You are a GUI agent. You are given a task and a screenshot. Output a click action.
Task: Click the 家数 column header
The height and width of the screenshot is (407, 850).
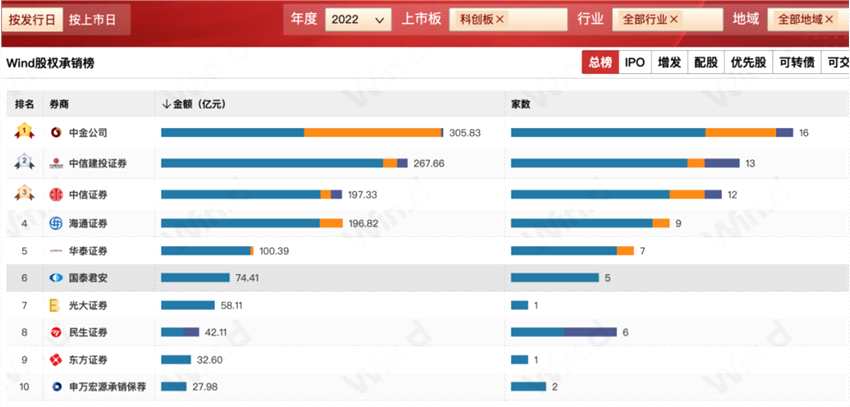[x=520, y=105]
